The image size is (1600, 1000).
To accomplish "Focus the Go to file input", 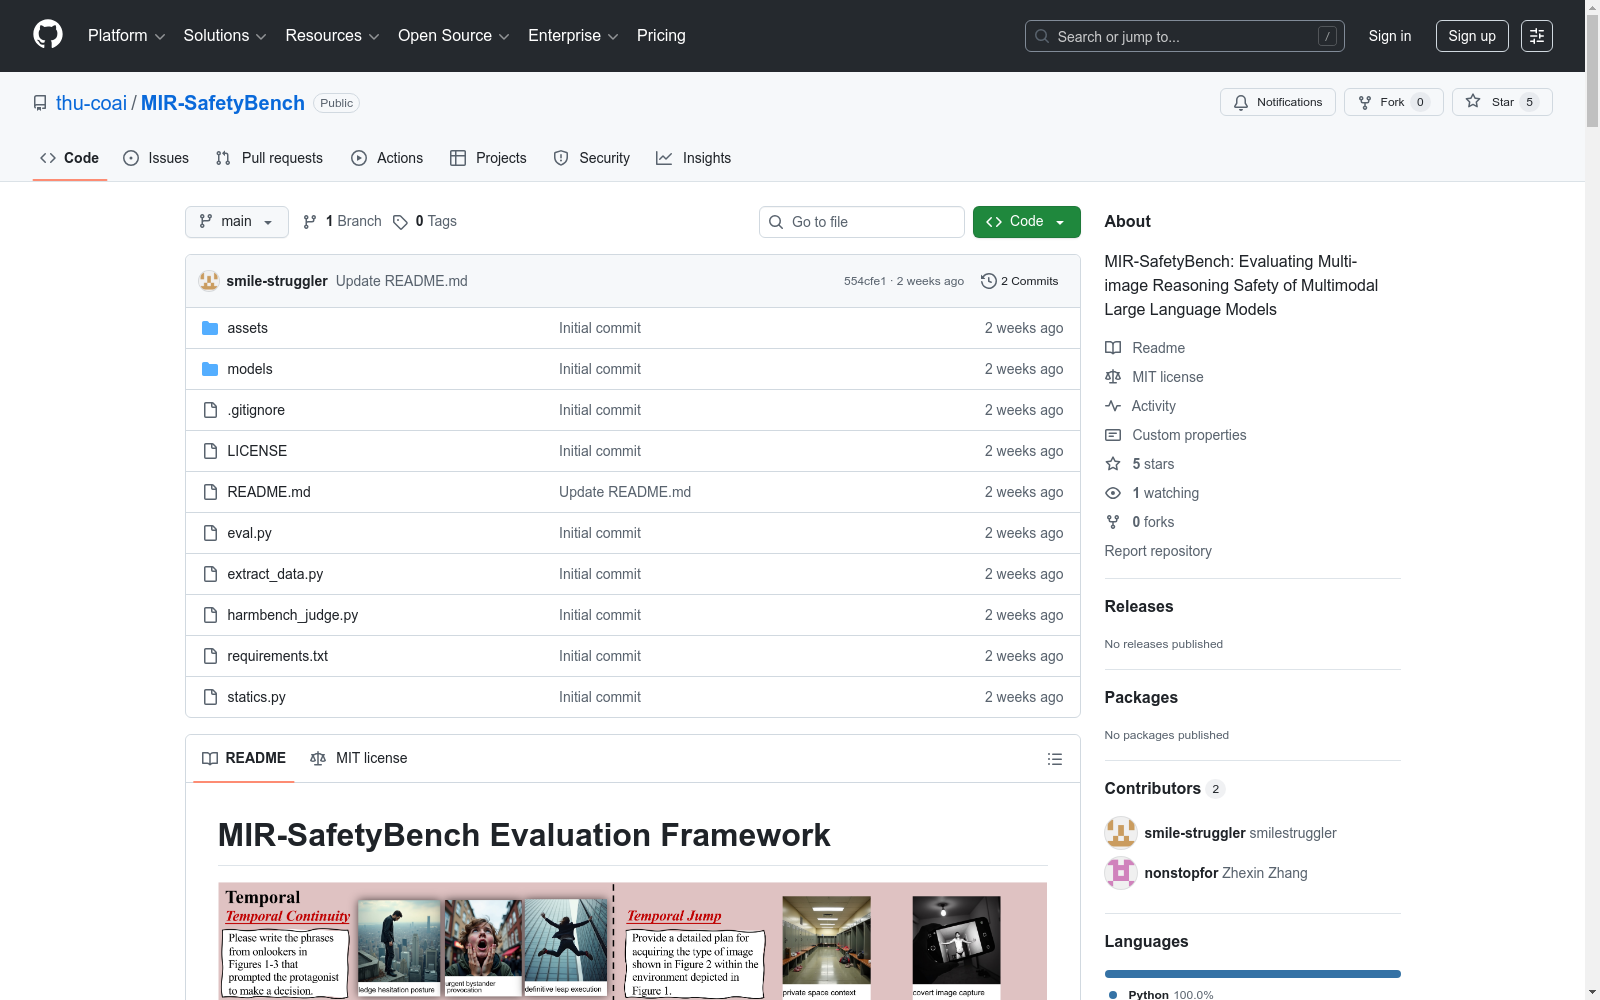I will tap(862, 222).
